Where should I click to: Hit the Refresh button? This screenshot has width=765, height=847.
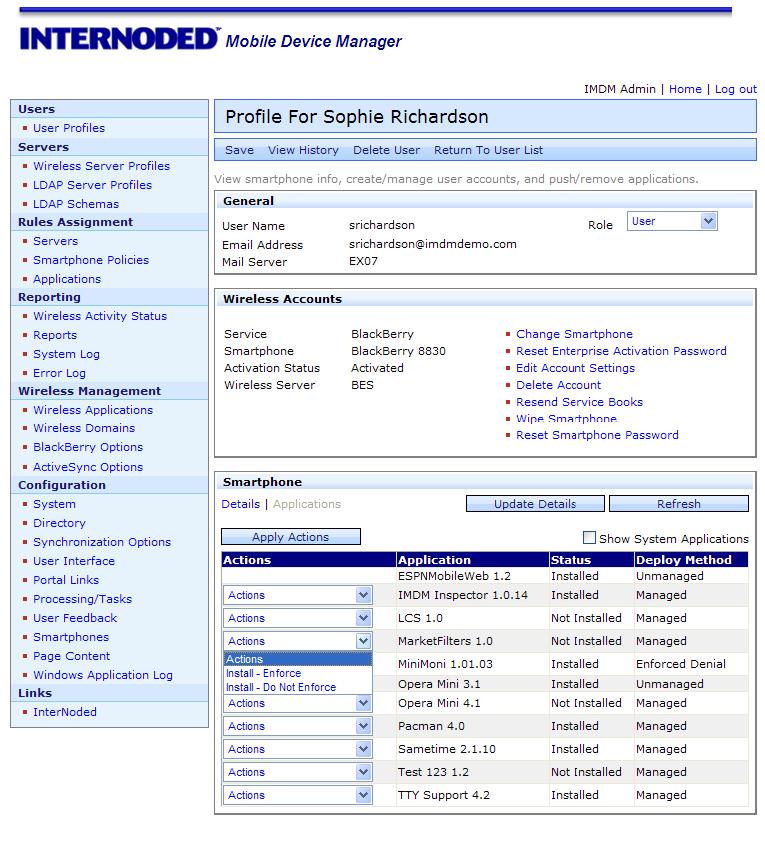[x=678, y=504]
